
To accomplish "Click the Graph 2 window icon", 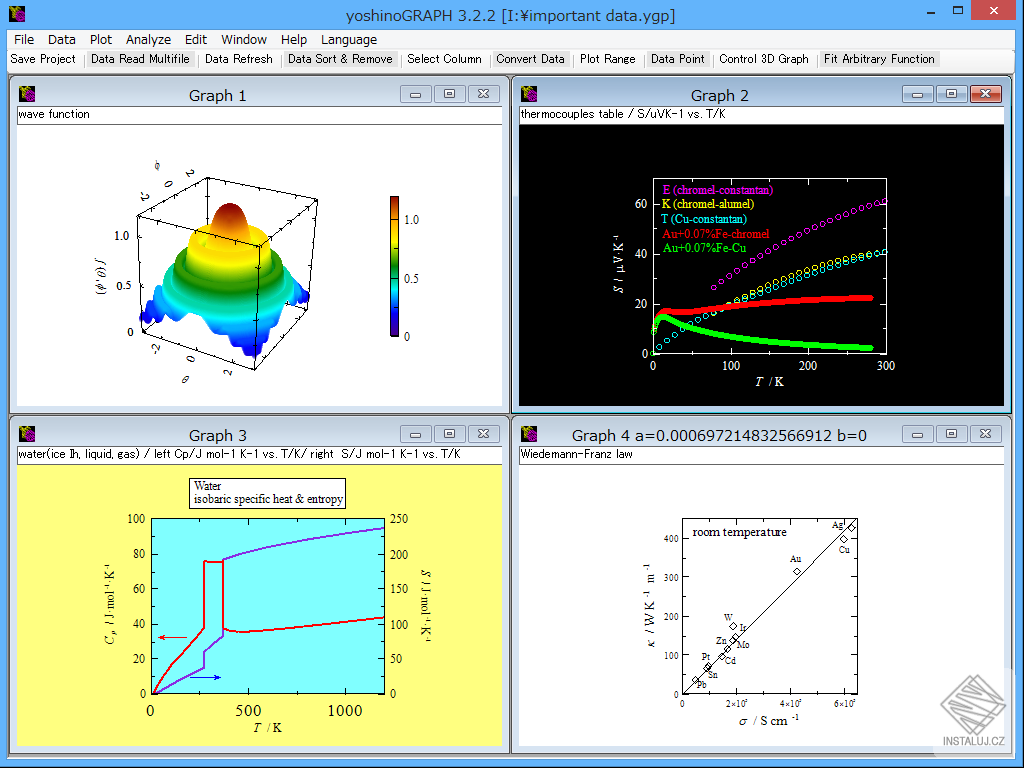I will (529, 94).
